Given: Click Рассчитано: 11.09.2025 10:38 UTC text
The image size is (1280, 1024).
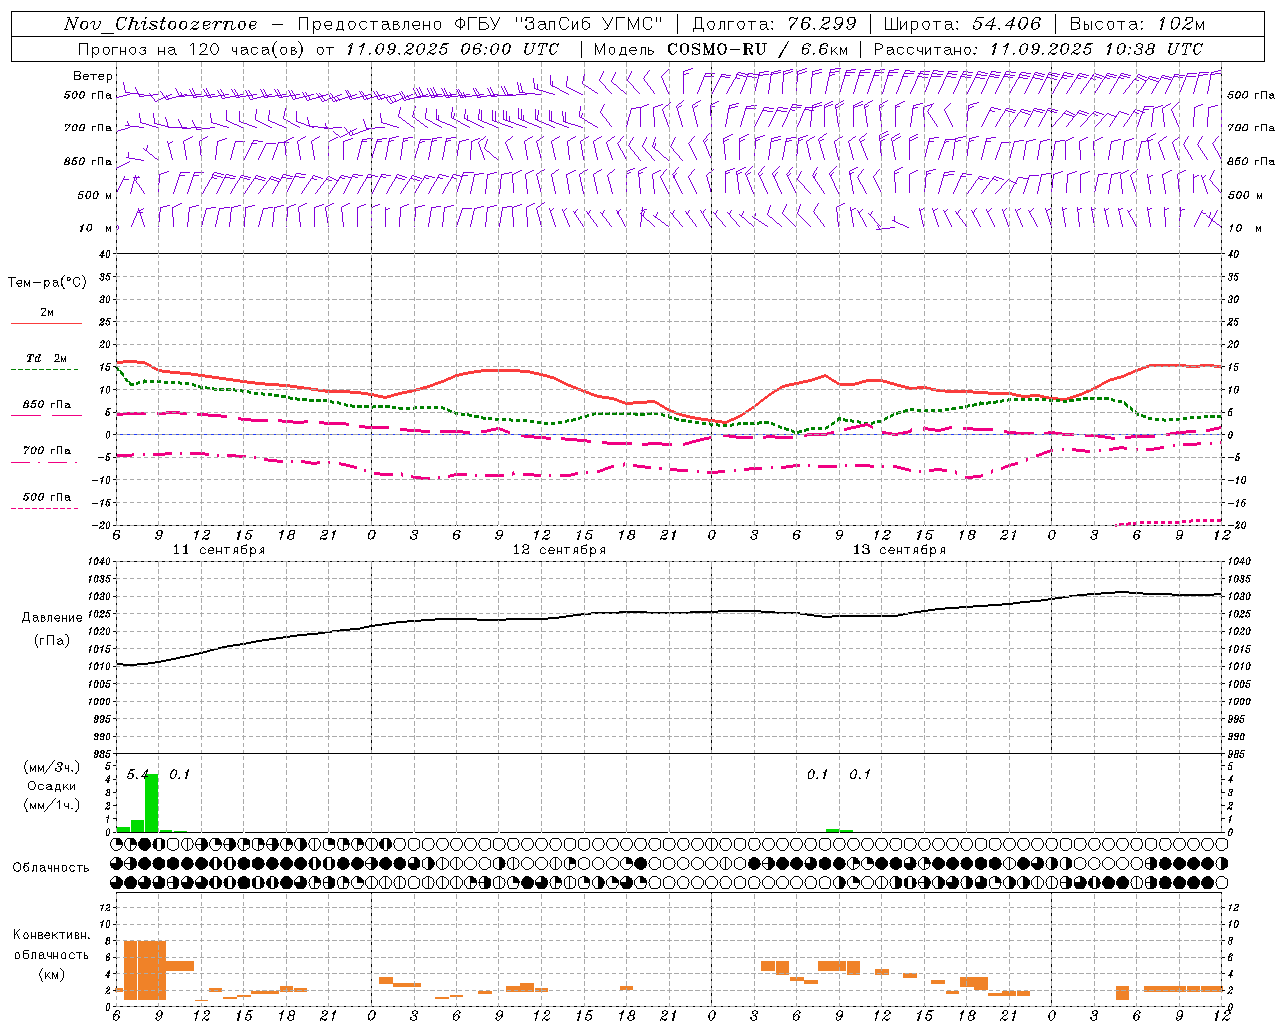Looking at the screenshot, I should 1038,49.
